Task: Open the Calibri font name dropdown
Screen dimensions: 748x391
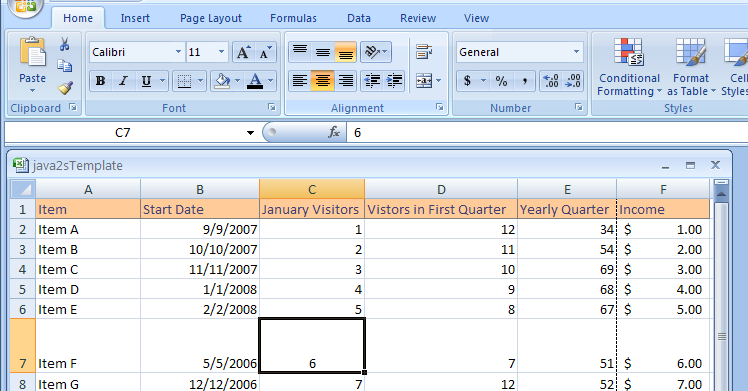Action: tap(178, 52)
